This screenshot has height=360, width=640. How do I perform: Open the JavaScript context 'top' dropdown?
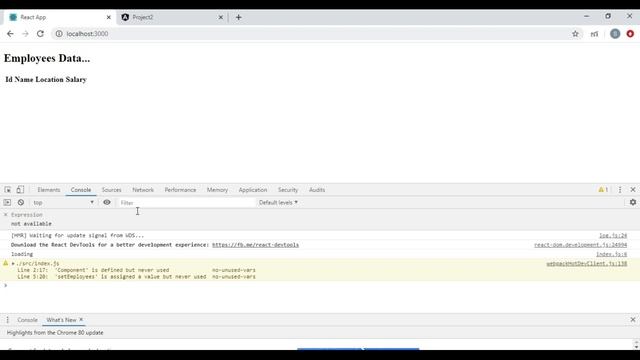[x=63, y=202]
